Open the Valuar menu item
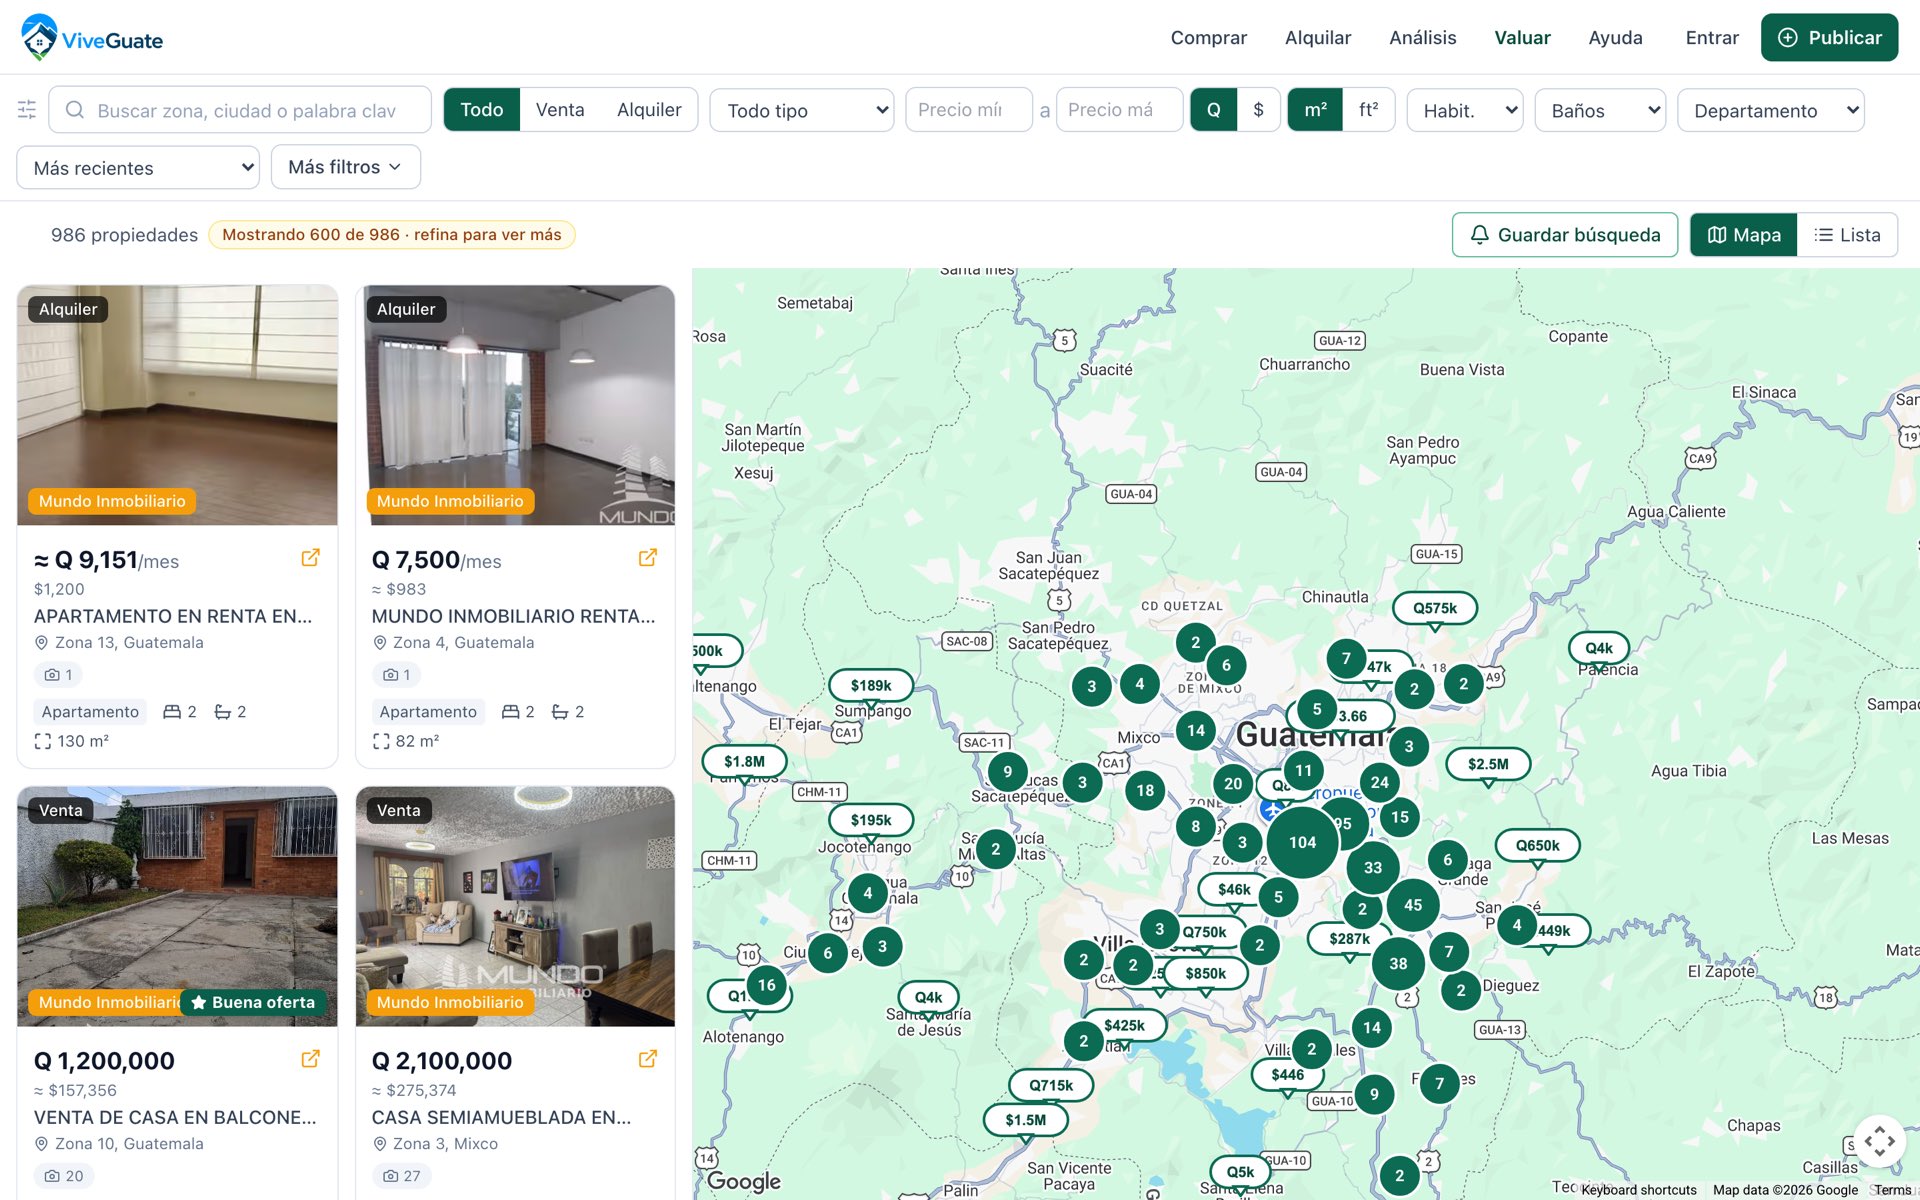This screenshot has width=1920, height=1200. 1522,38
